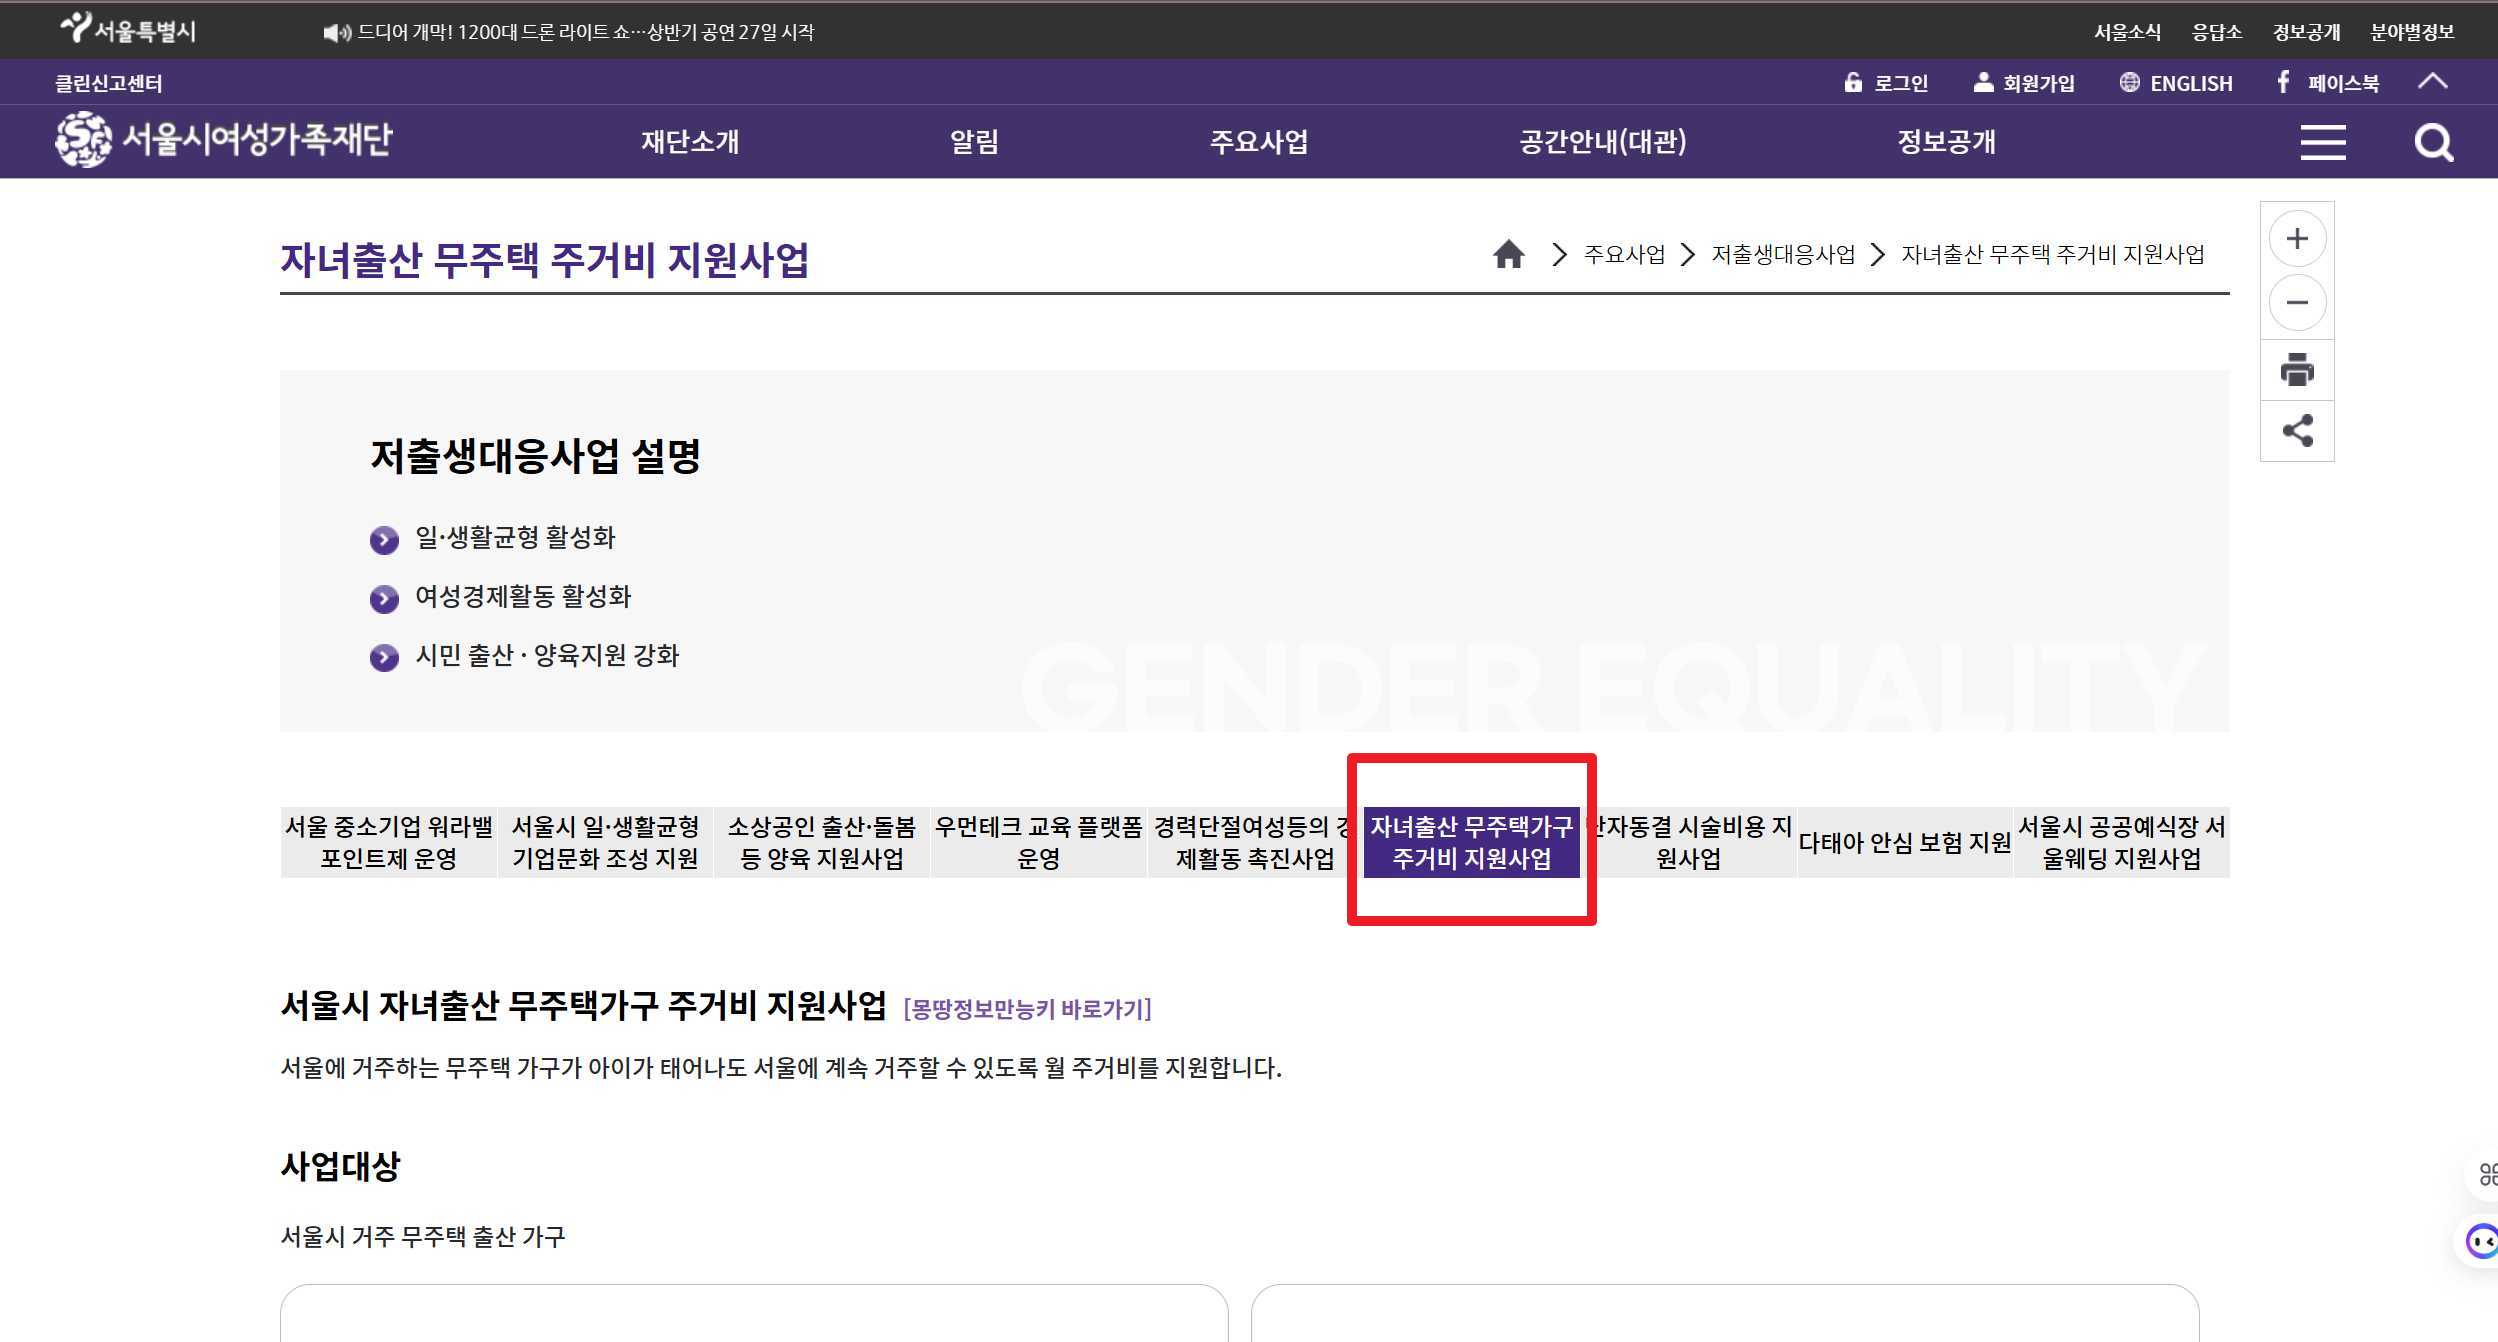Click the home icon in breadcrumb
Image resolution: width=2498 pixels, height=1342 pixels.
tap(1508, 255)
